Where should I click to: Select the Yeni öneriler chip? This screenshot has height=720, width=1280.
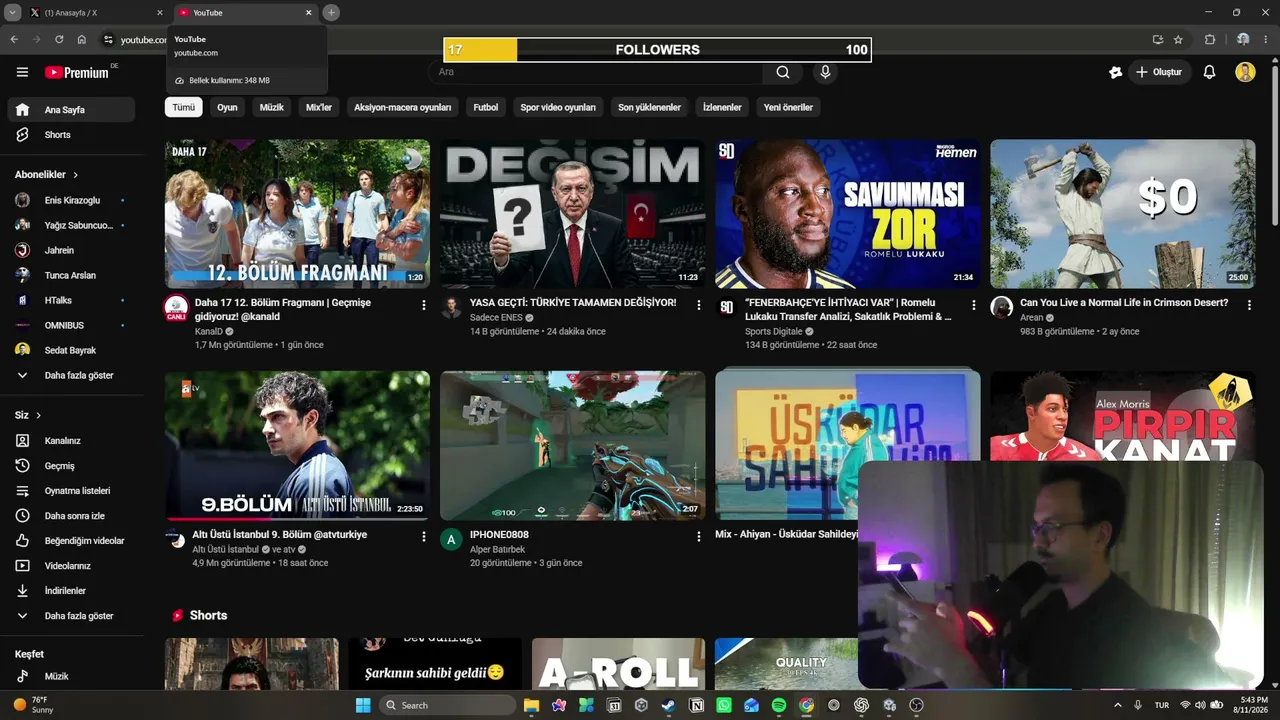pos(788,107)
